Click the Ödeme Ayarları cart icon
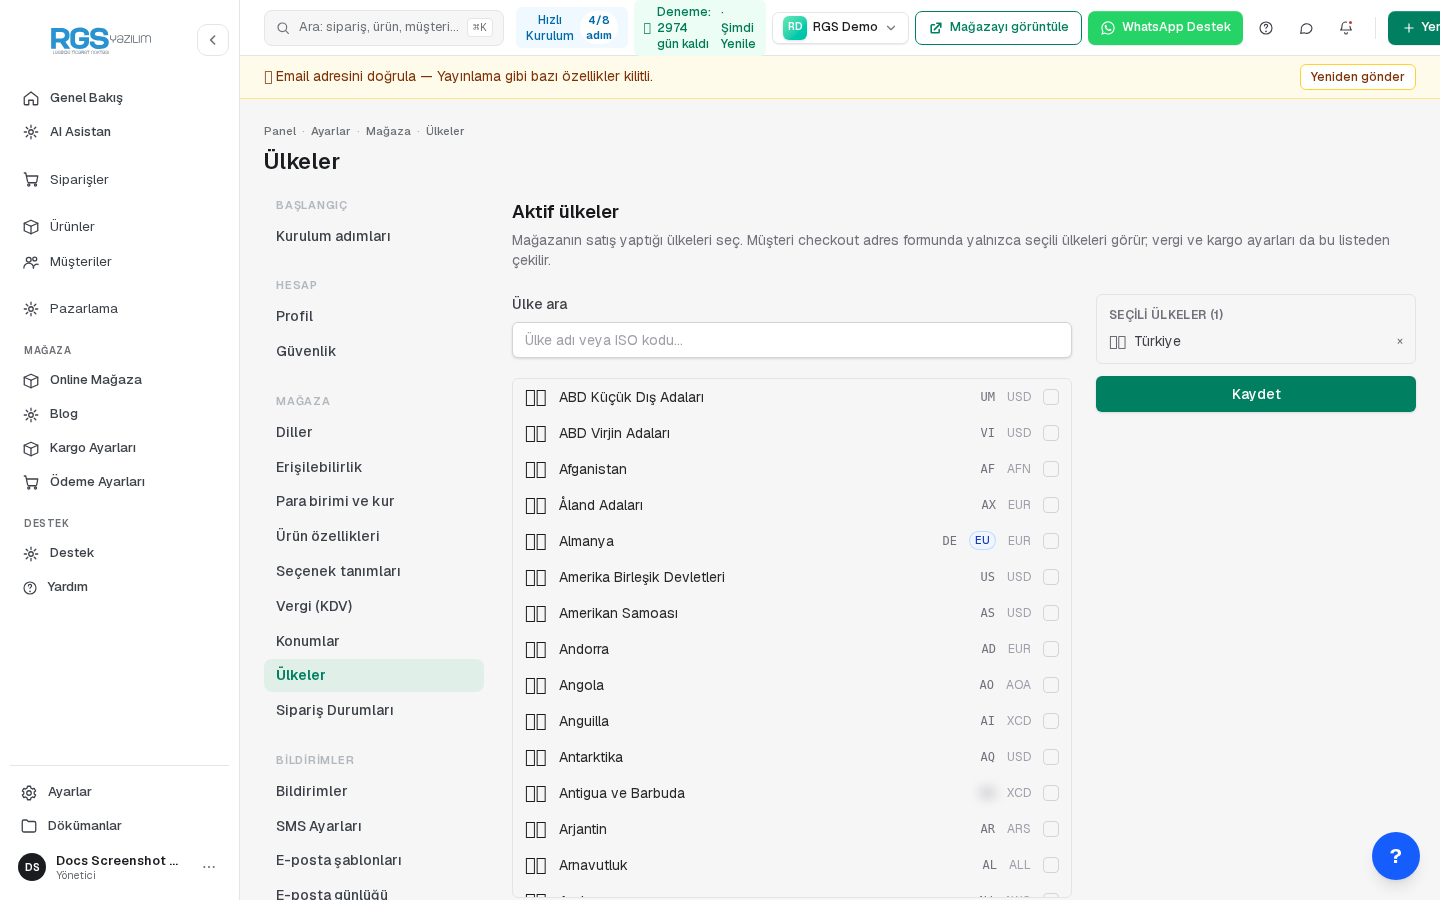The height and width of the screenshot is (900, 1440). (31, 482)
